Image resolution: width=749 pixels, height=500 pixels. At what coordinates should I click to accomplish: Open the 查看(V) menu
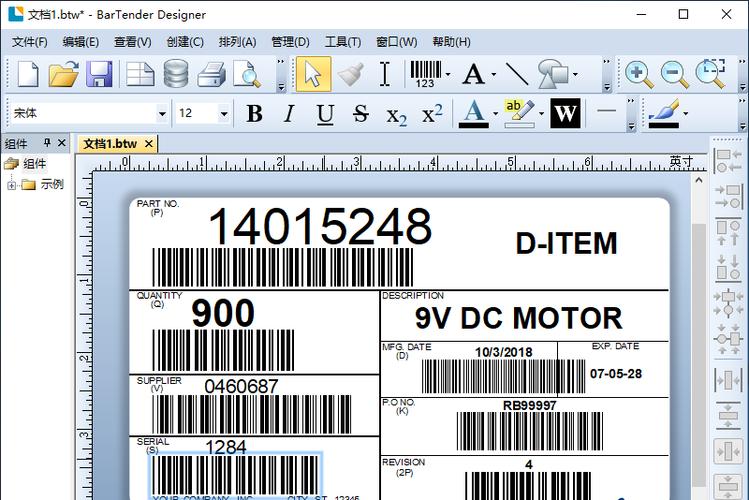(x=132, y=42)
